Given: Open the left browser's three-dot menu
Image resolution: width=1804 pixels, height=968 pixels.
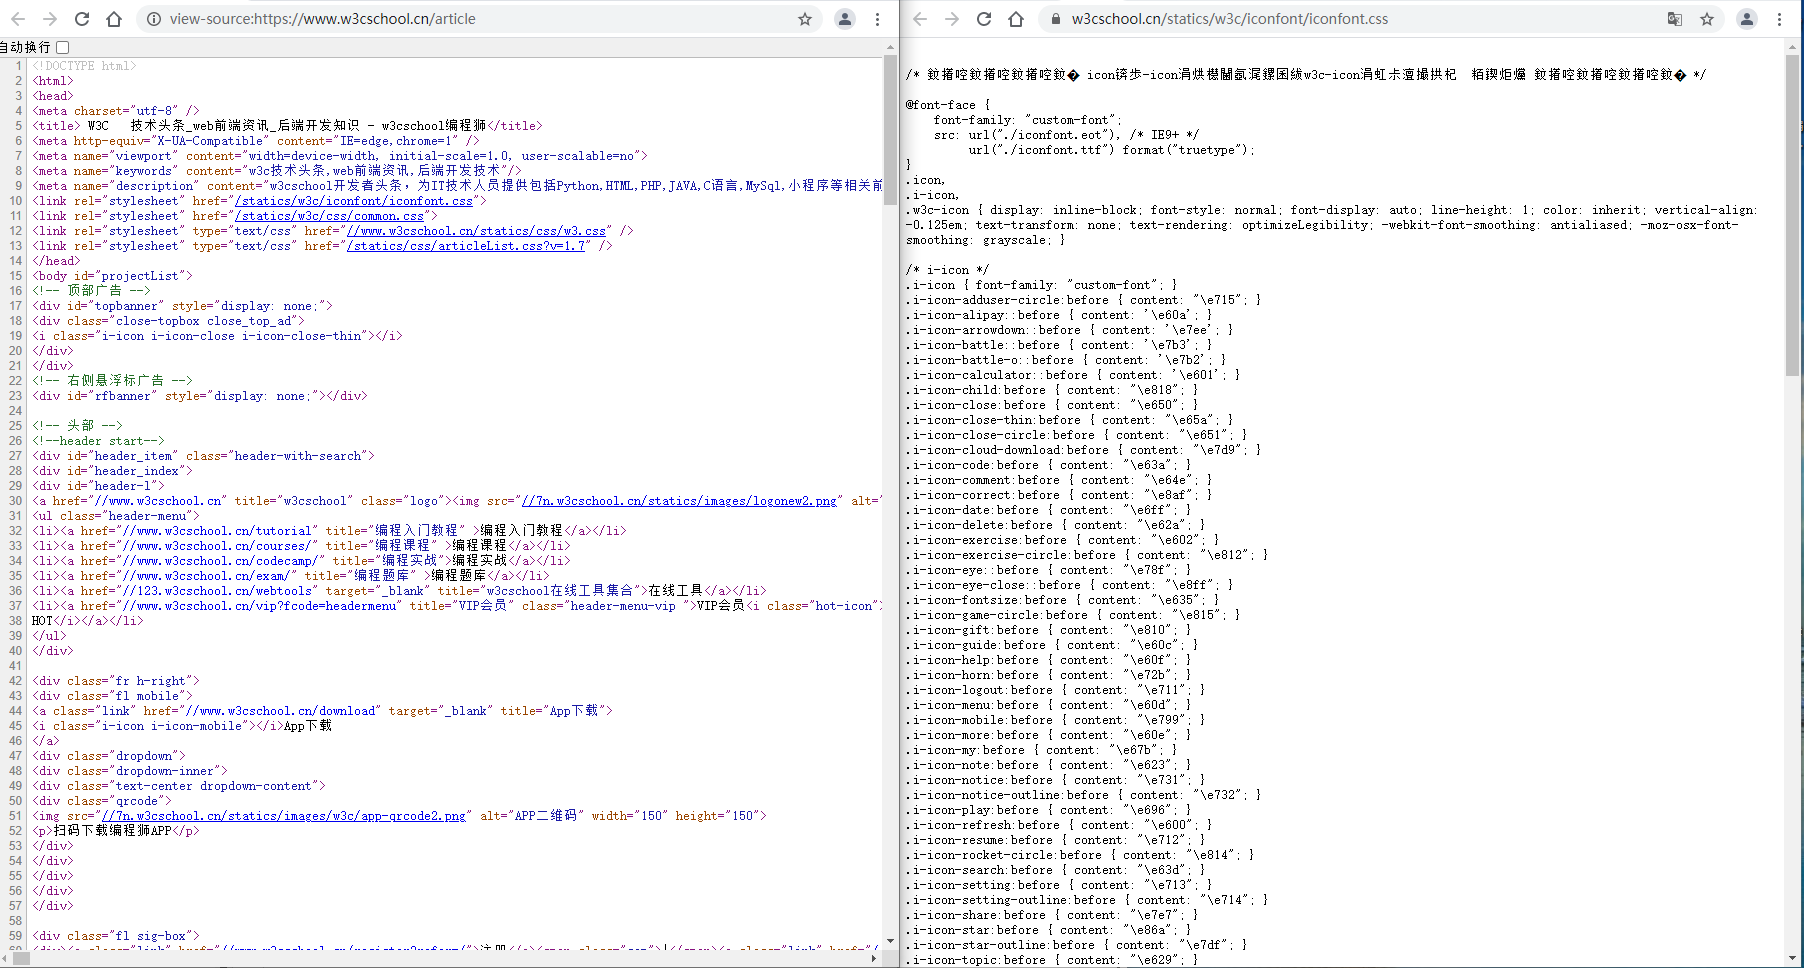Looking at the screenshot, I should coord(877,19).
